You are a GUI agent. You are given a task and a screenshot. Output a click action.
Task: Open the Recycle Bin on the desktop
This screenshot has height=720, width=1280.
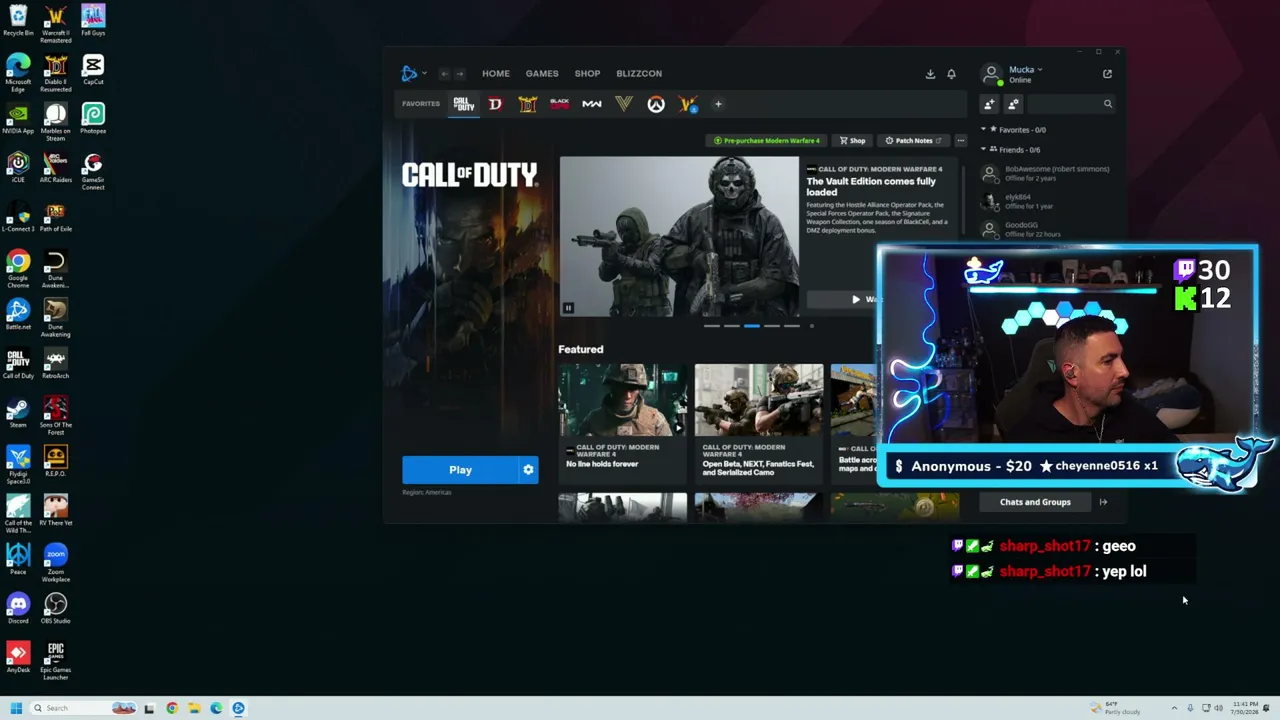point(18,21)
